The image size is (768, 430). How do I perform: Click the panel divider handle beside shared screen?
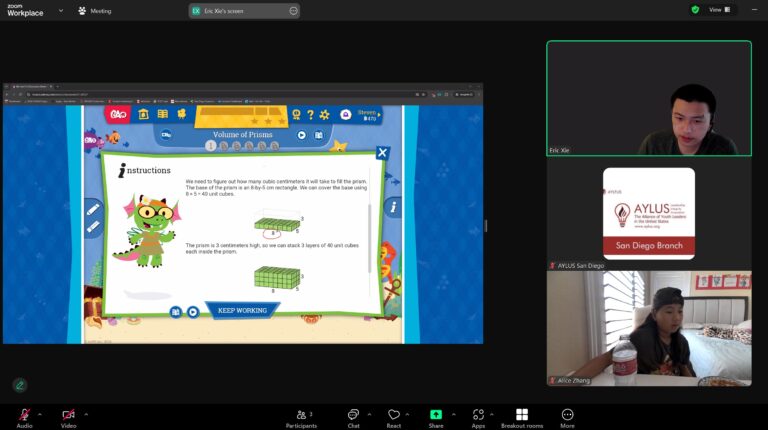coord(486,226)
